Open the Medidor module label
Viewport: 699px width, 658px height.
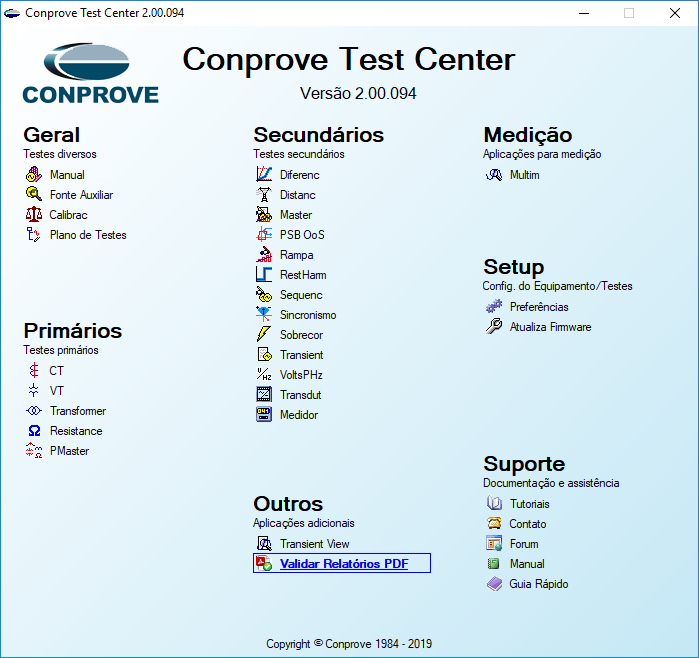(299, 415)
